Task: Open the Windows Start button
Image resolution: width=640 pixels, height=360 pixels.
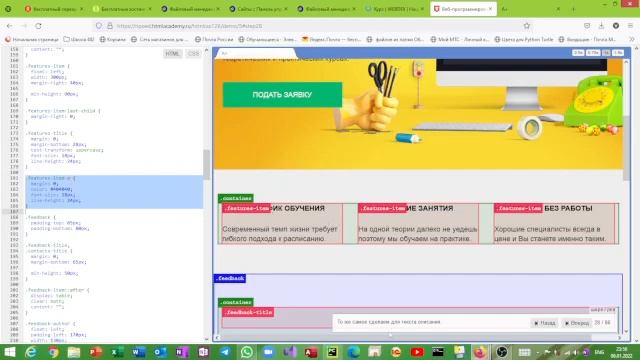Action: tap(9, 352)
